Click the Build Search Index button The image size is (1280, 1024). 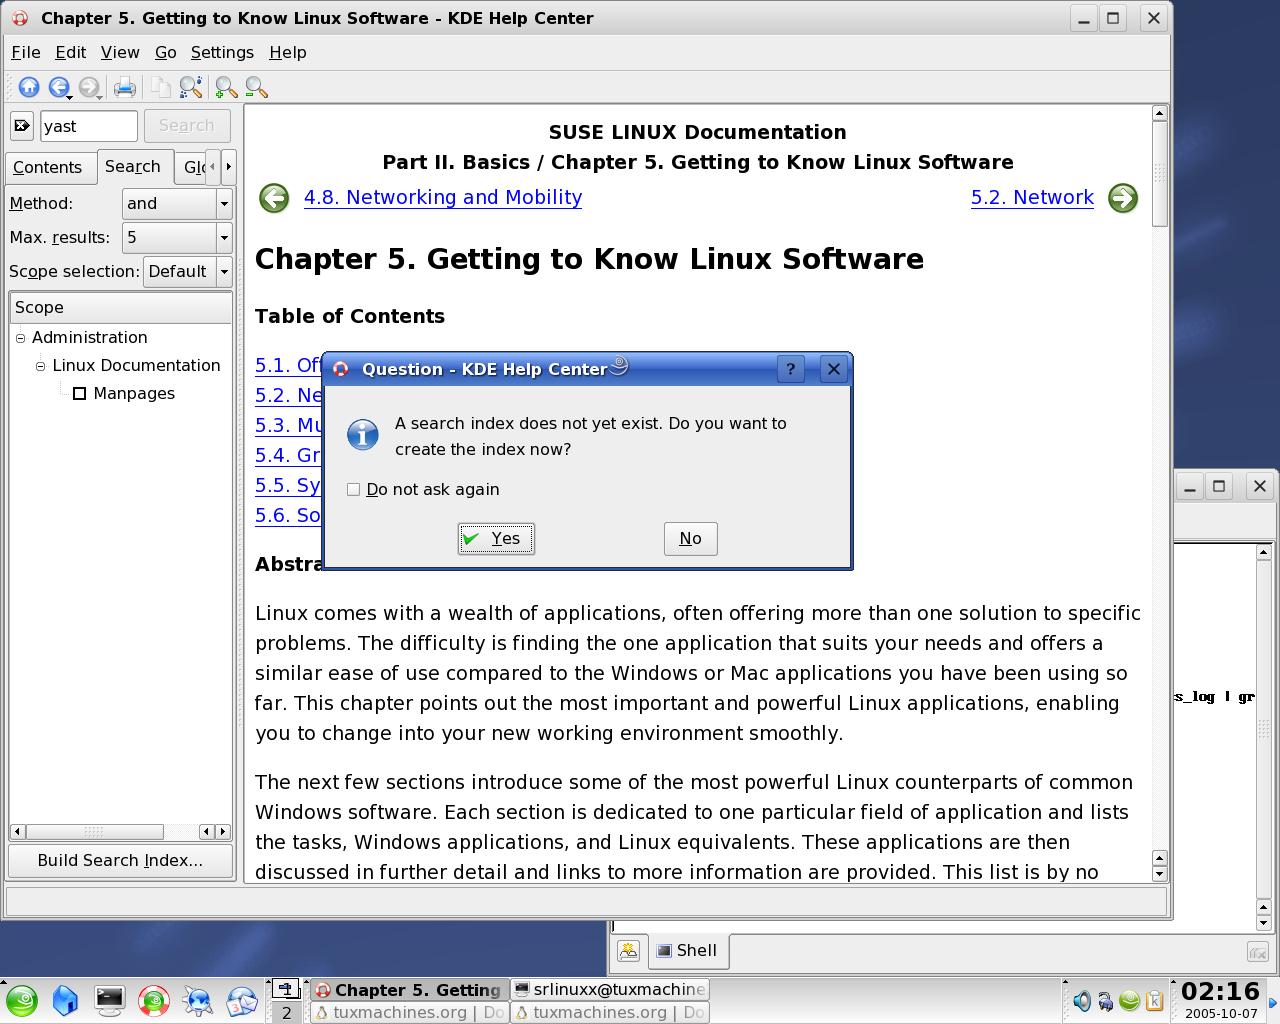(x=120, y=860)
